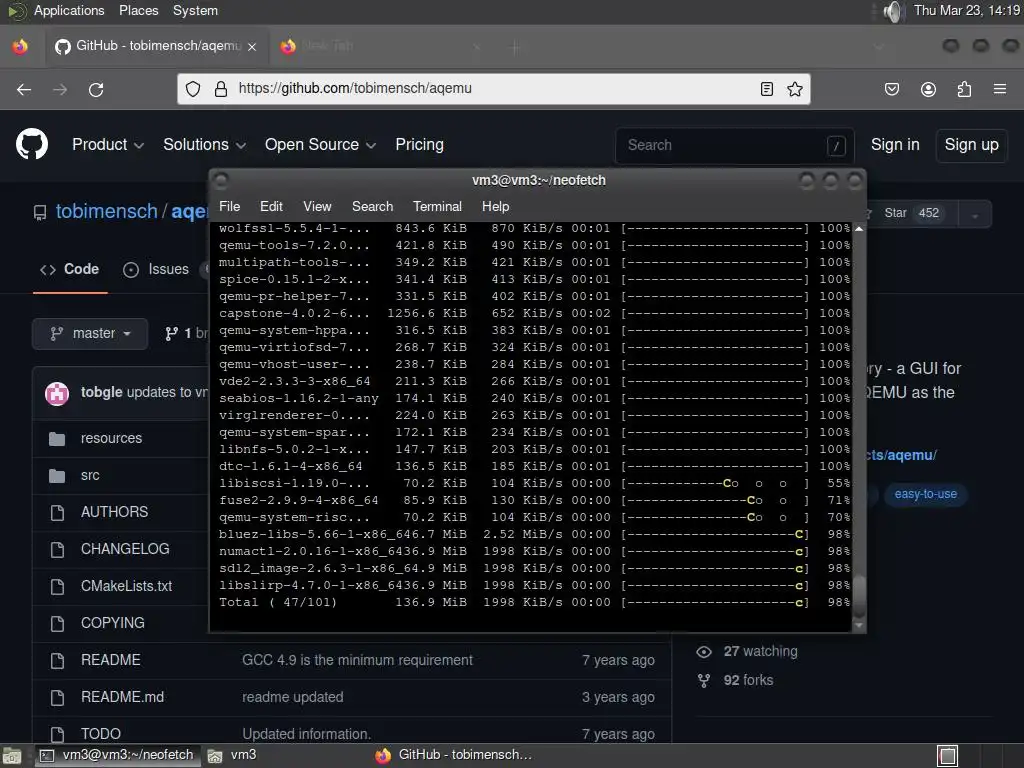
Task: Click Sign in link
Action: tap(895, 144)
